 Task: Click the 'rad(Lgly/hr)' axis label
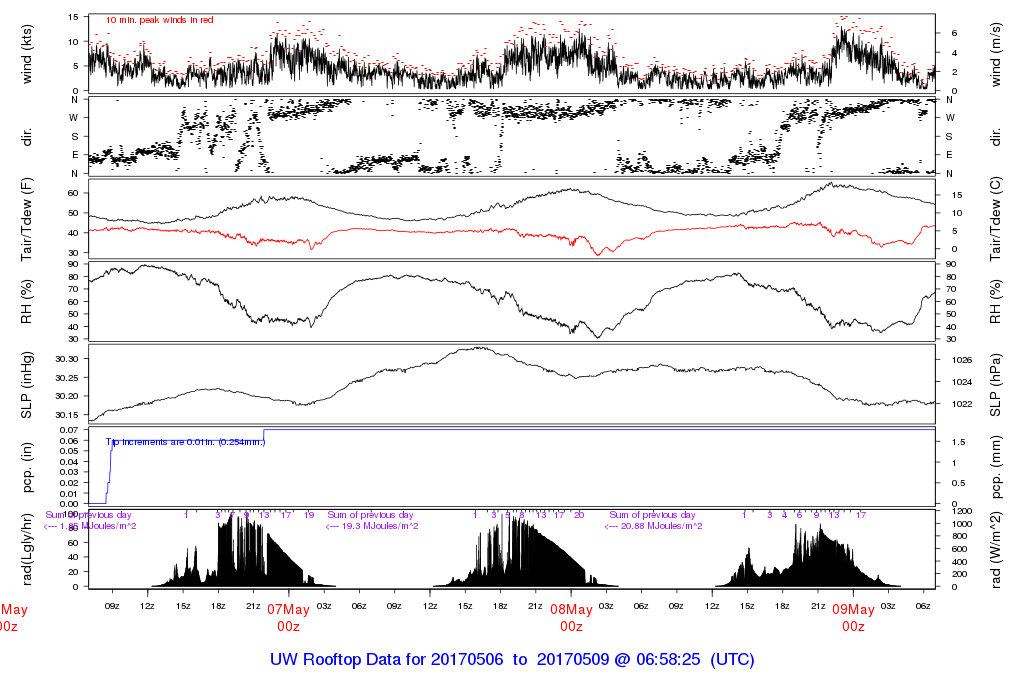(x=27, y=550)
